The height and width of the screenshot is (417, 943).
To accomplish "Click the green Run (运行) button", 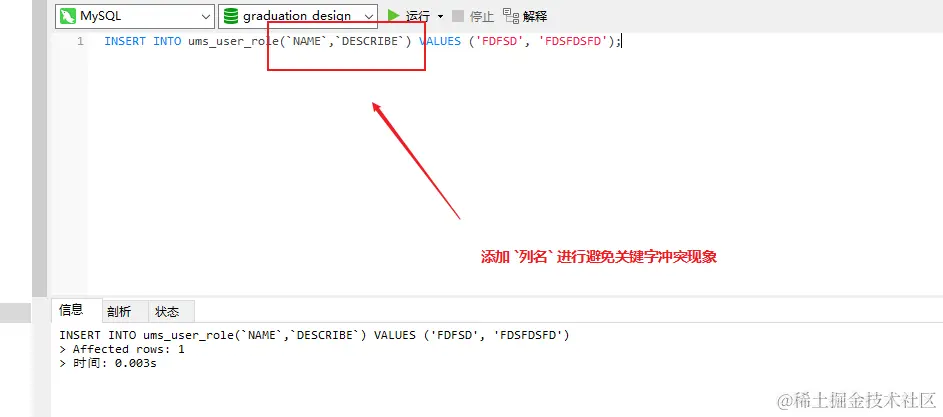I will click(x=408, y=16).
